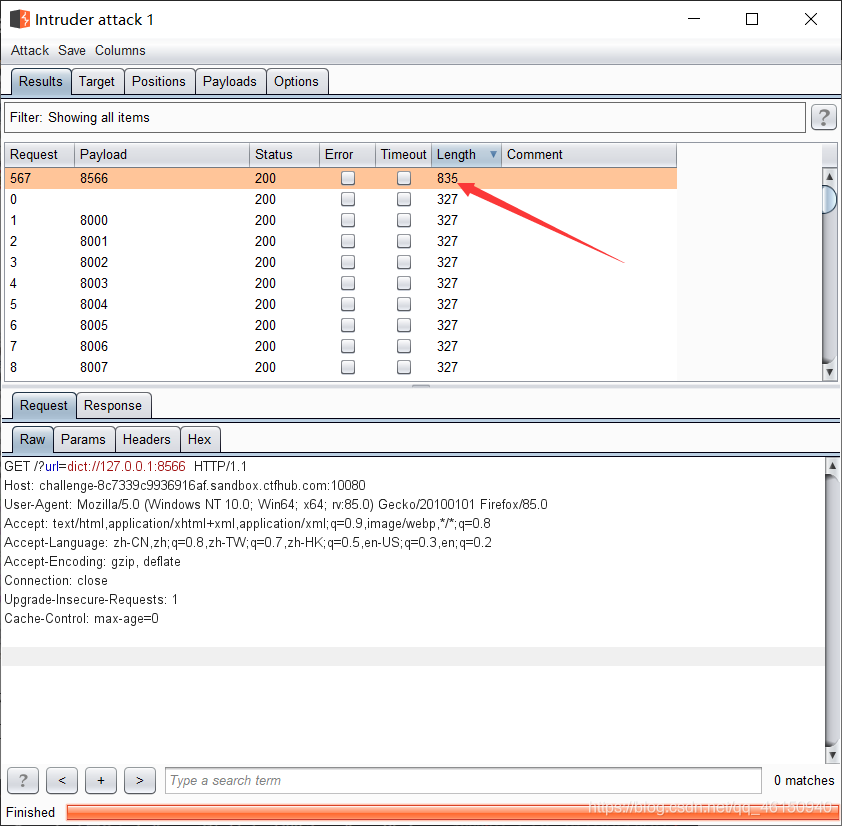Image resolution: width=842 pixels, height=826 pixels.
Task: Sort by Request column header
Action: [x=39, y=155]
